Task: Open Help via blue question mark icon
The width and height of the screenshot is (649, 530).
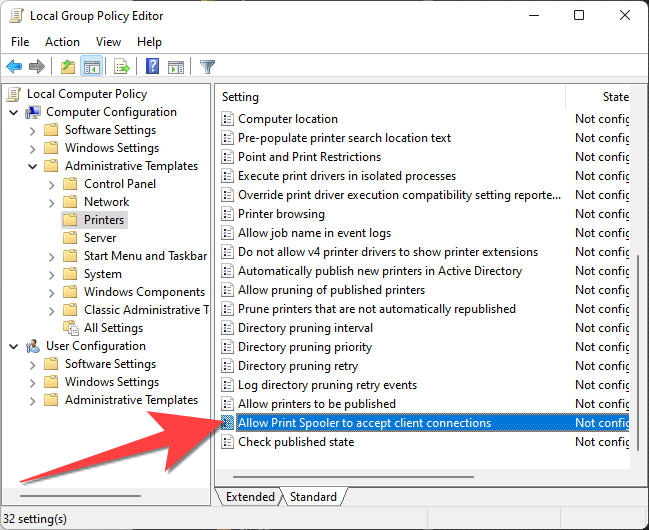Action: tap(152, 67)
